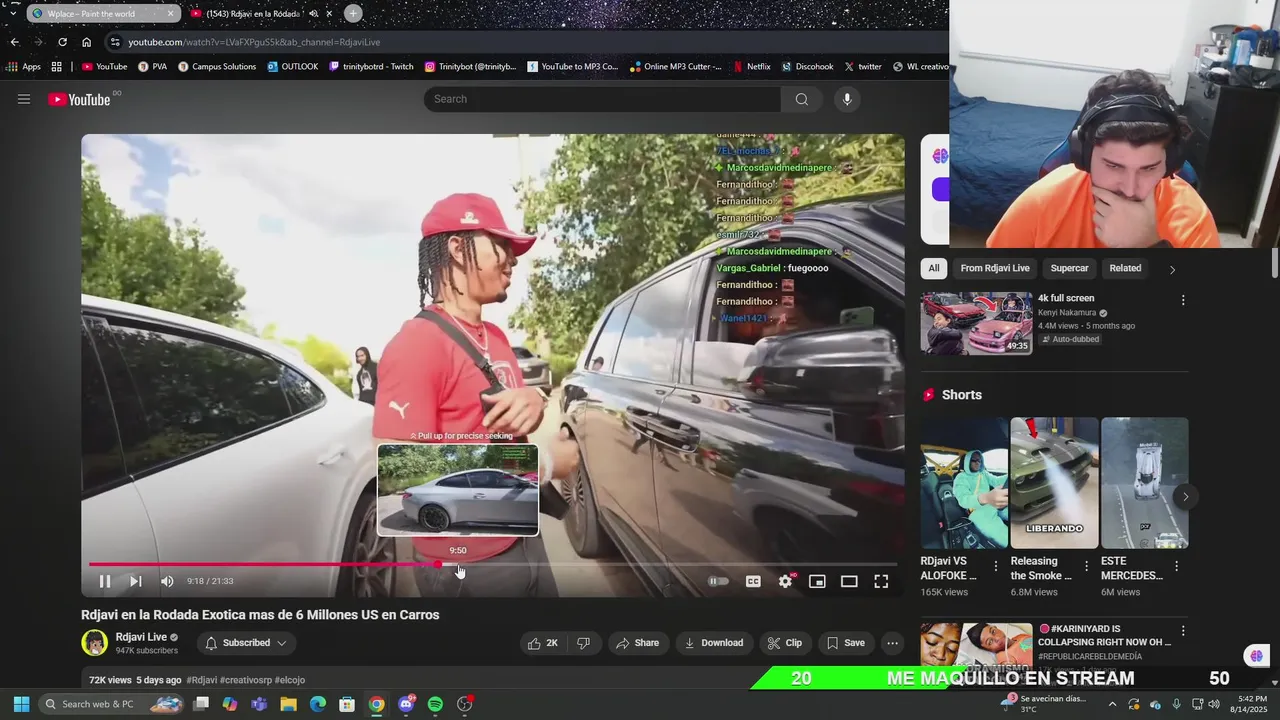1280x720 pixels.
Task: Select the Related filter chip
Action: click(x=1125, y=268)
